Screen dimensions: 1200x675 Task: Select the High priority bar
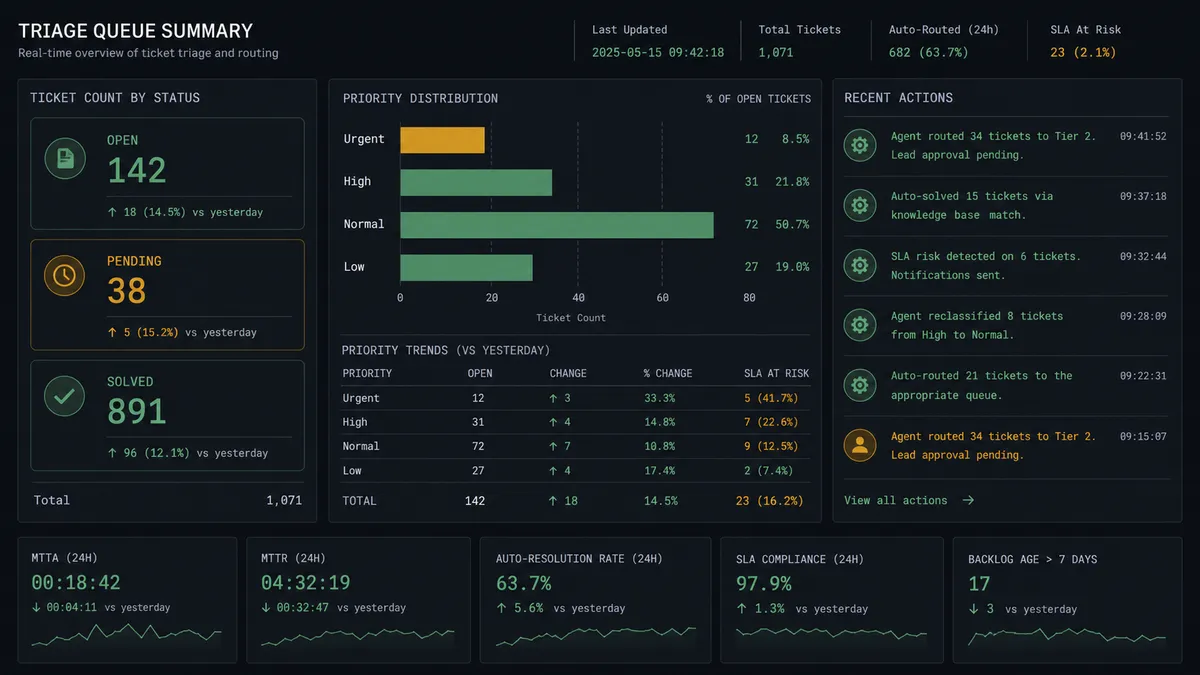(476, 182)
